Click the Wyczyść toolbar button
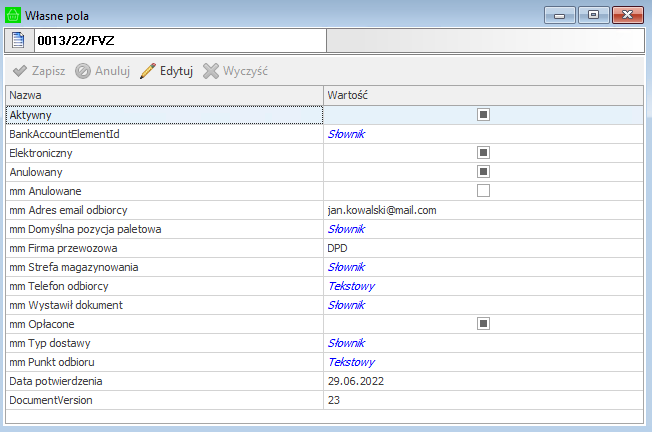This screenshot has height=432, width=652. [x=235, y=72]
